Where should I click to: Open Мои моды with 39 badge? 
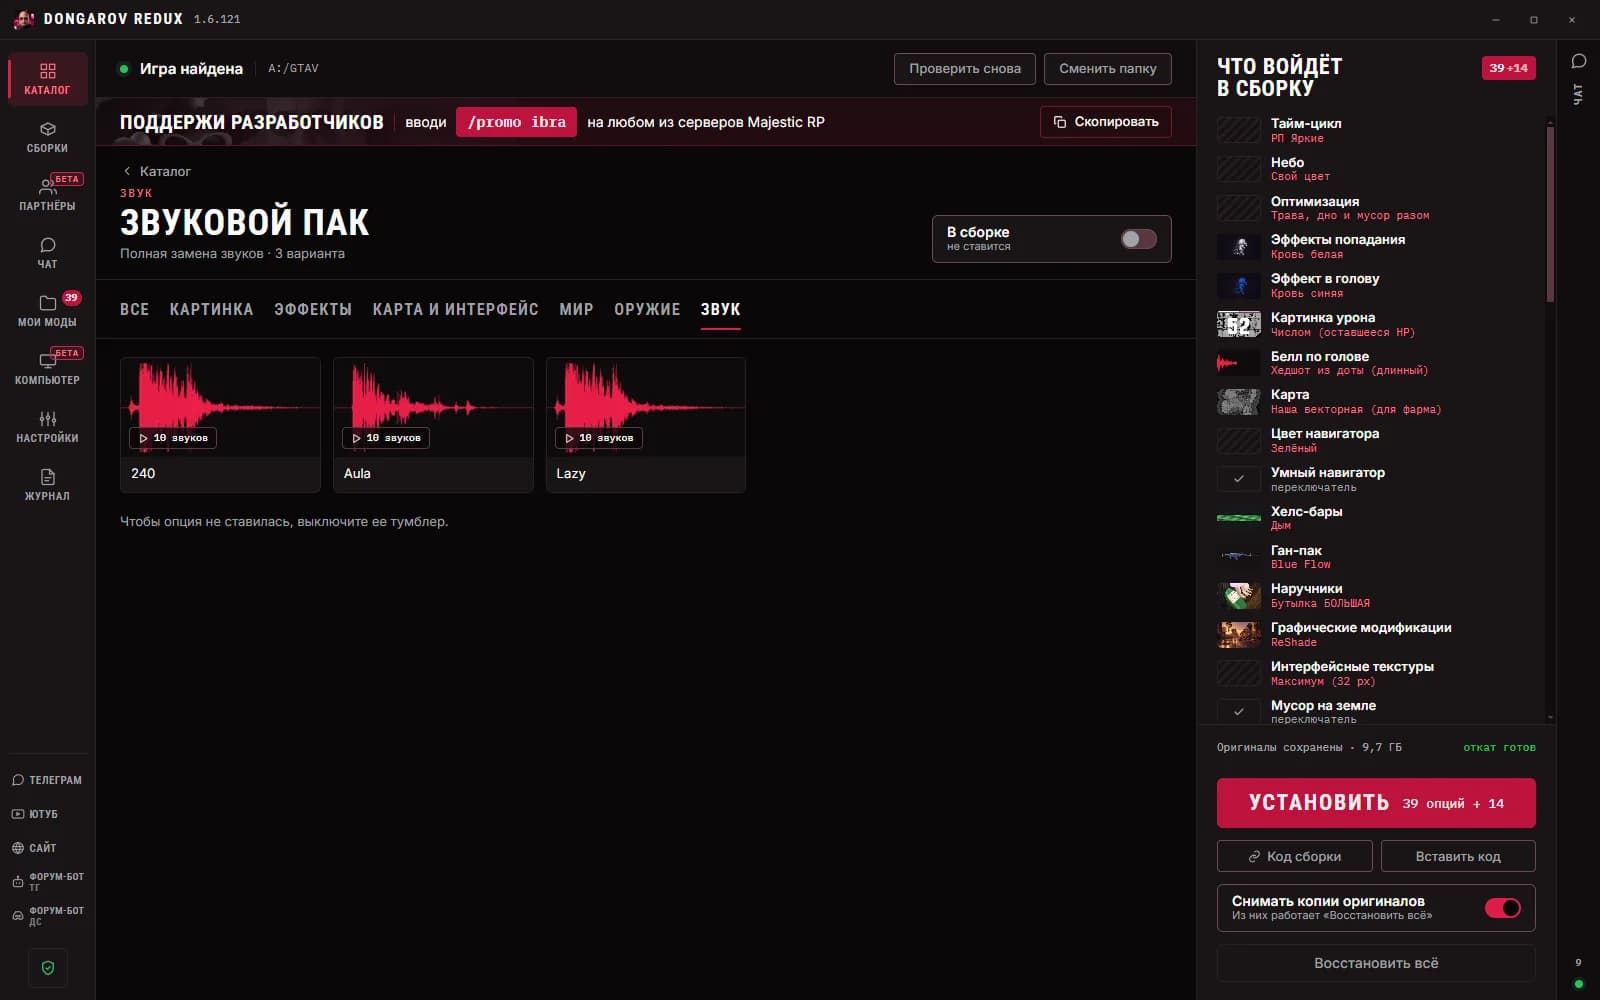click(47, 311)
